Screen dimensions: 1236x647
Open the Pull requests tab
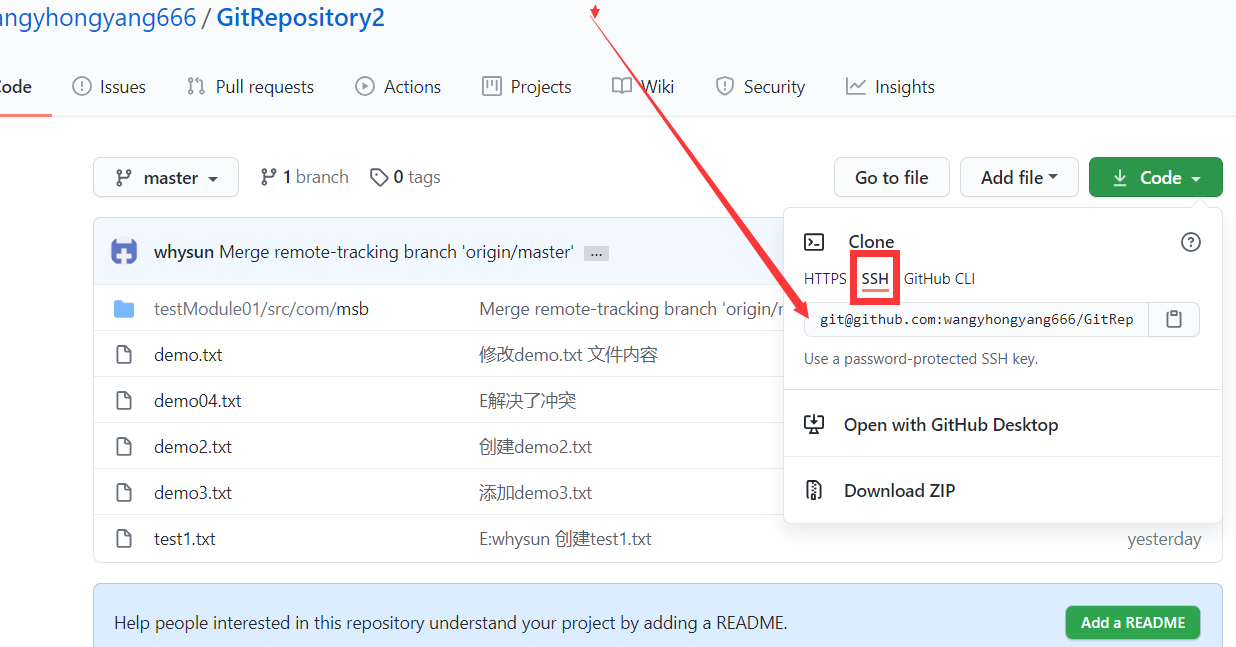(x=250, y=87)
